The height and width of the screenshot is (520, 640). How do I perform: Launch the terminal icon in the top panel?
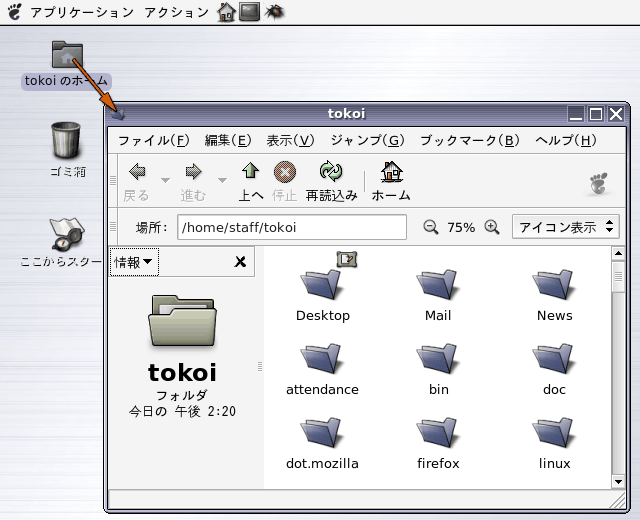249,11
